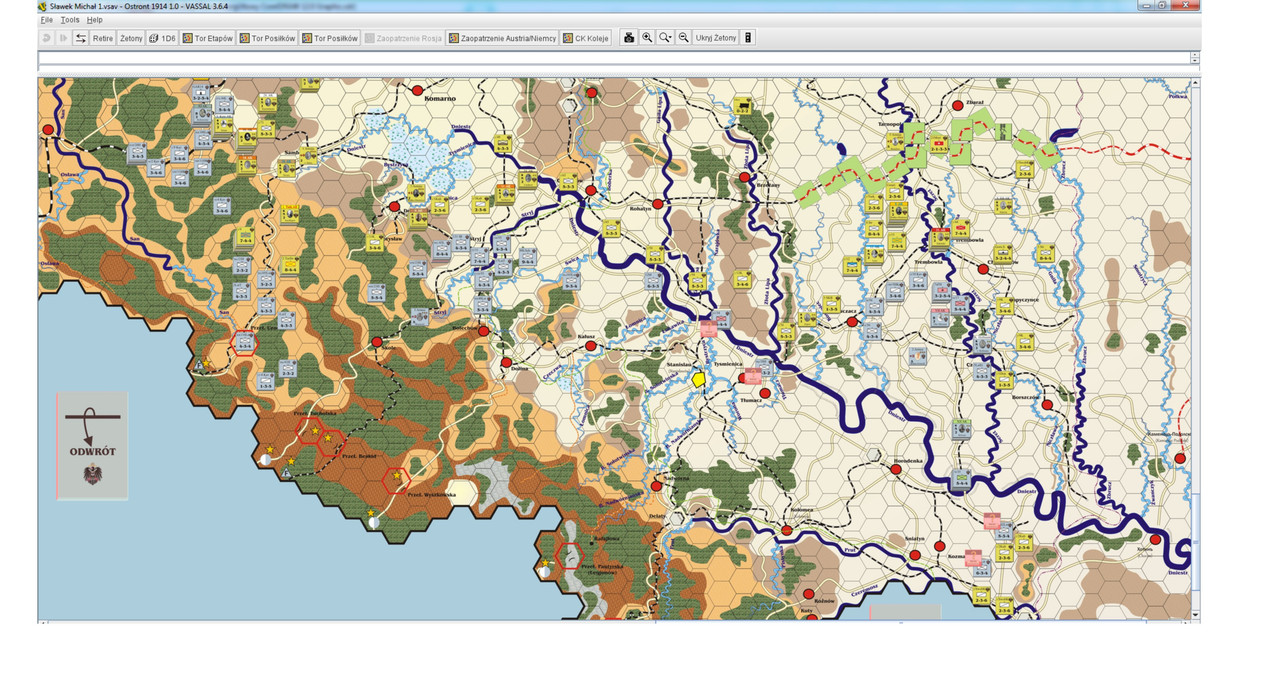
Task: Click the Nadwórna red town dot
Action: (x=656, y=485)
